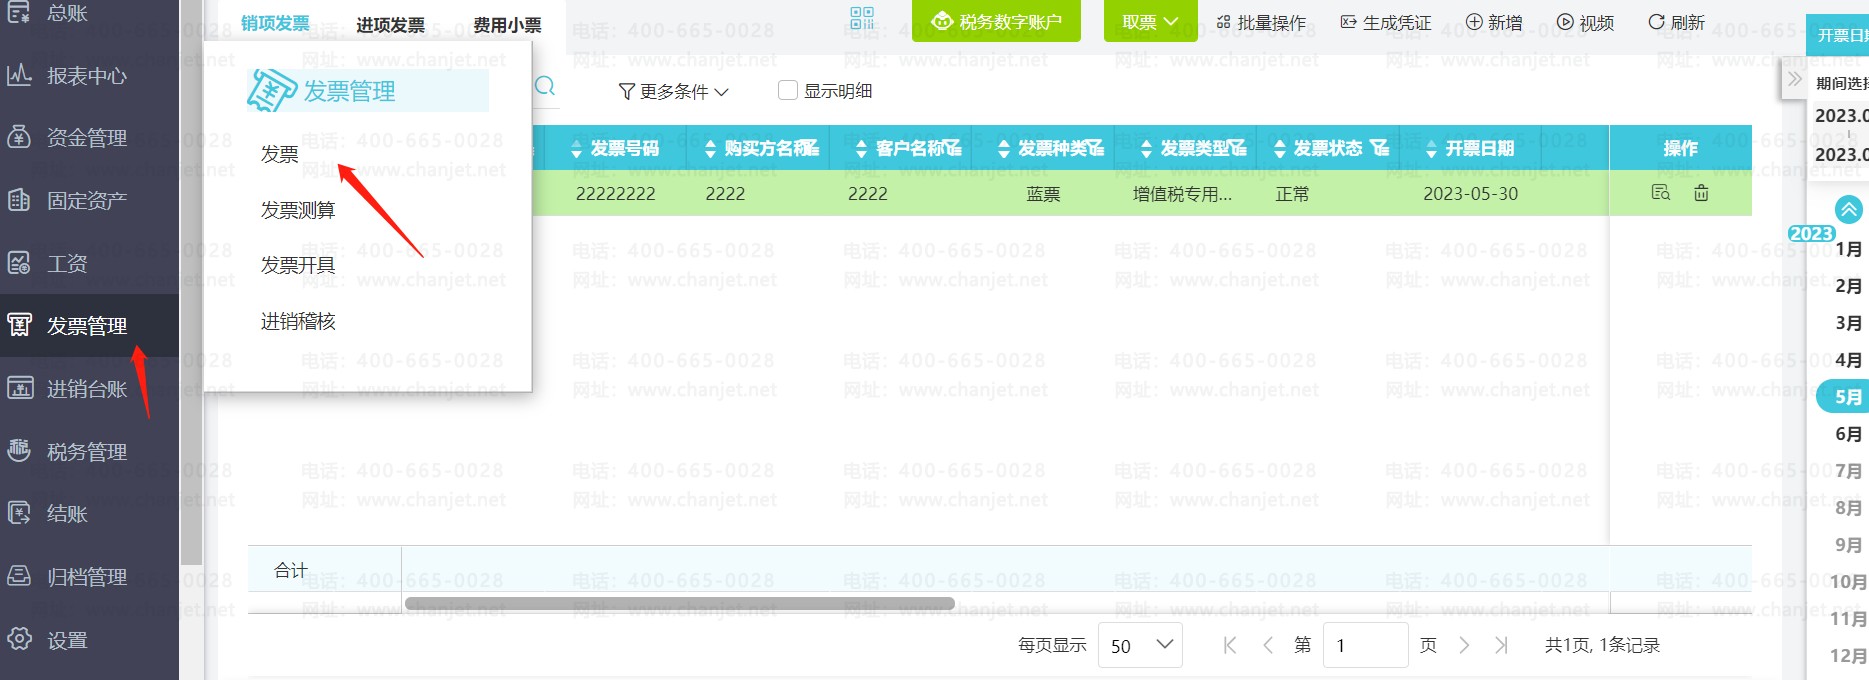
Task: Click the 生成凭证 button
Action: [1386, 22]
